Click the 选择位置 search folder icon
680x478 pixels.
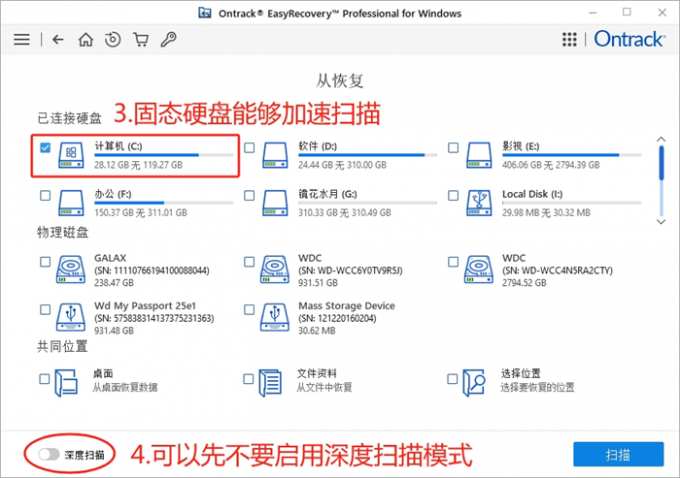click(x=474, y=383)
